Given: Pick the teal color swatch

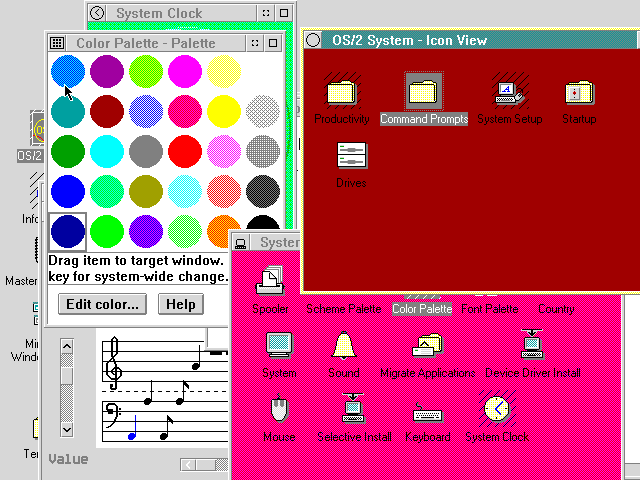Looking at the screenshot, I should point(68,111).
